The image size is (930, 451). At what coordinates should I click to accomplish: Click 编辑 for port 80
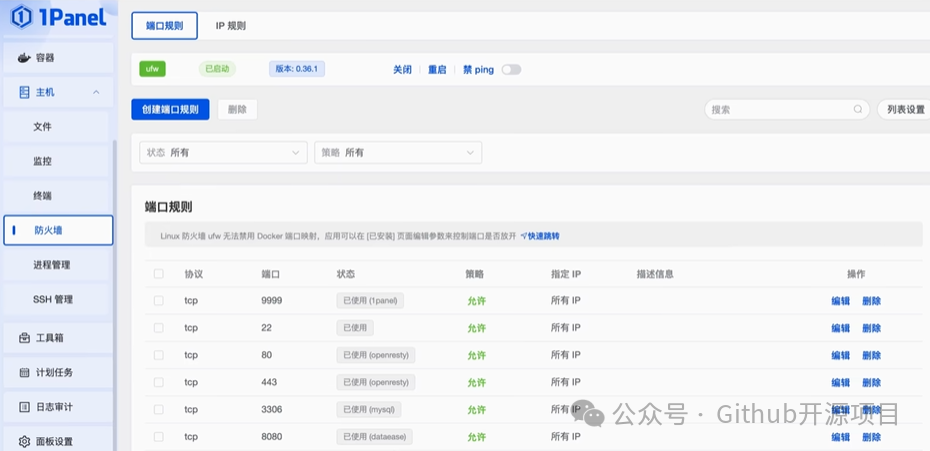(840, 355)
